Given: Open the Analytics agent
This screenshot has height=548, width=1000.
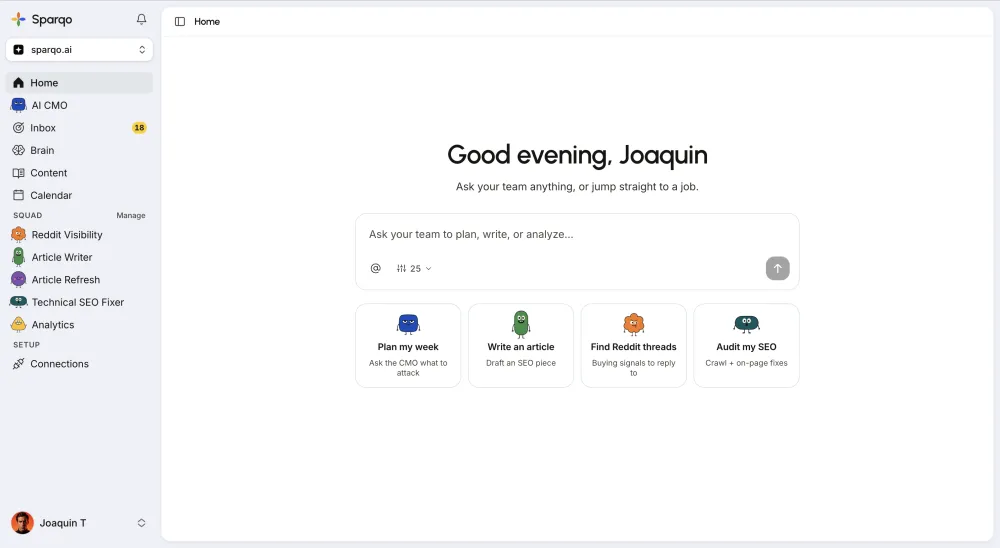Looking at the screenshot, I should [x=79, y=325].
